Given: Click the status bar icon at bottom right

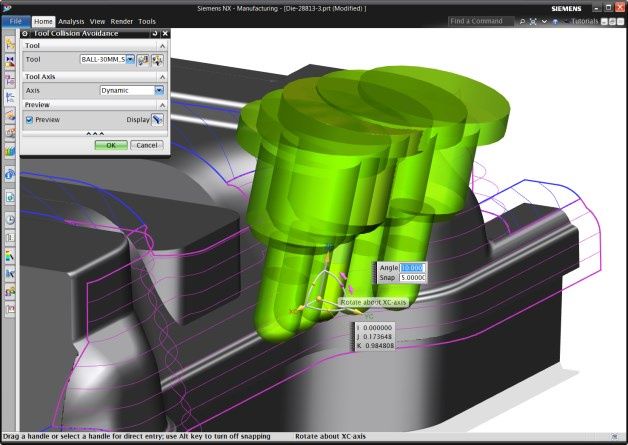Looking at the screenshot, I should (x=614, y=437).
